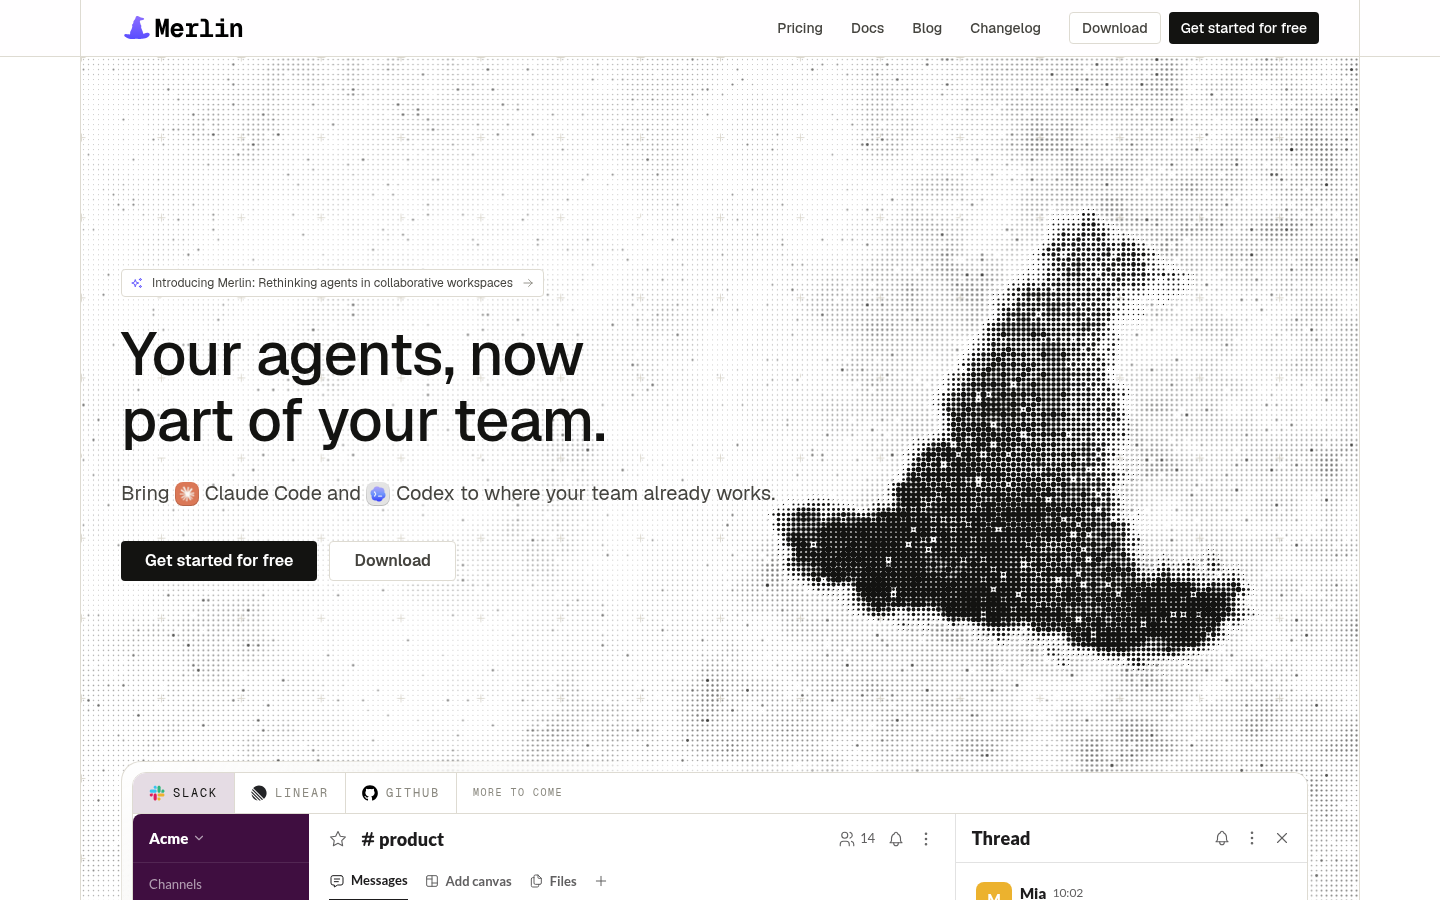Click the plus icon beside Files
Viewport: 1440px width, 900px height.
coord(601,881)
